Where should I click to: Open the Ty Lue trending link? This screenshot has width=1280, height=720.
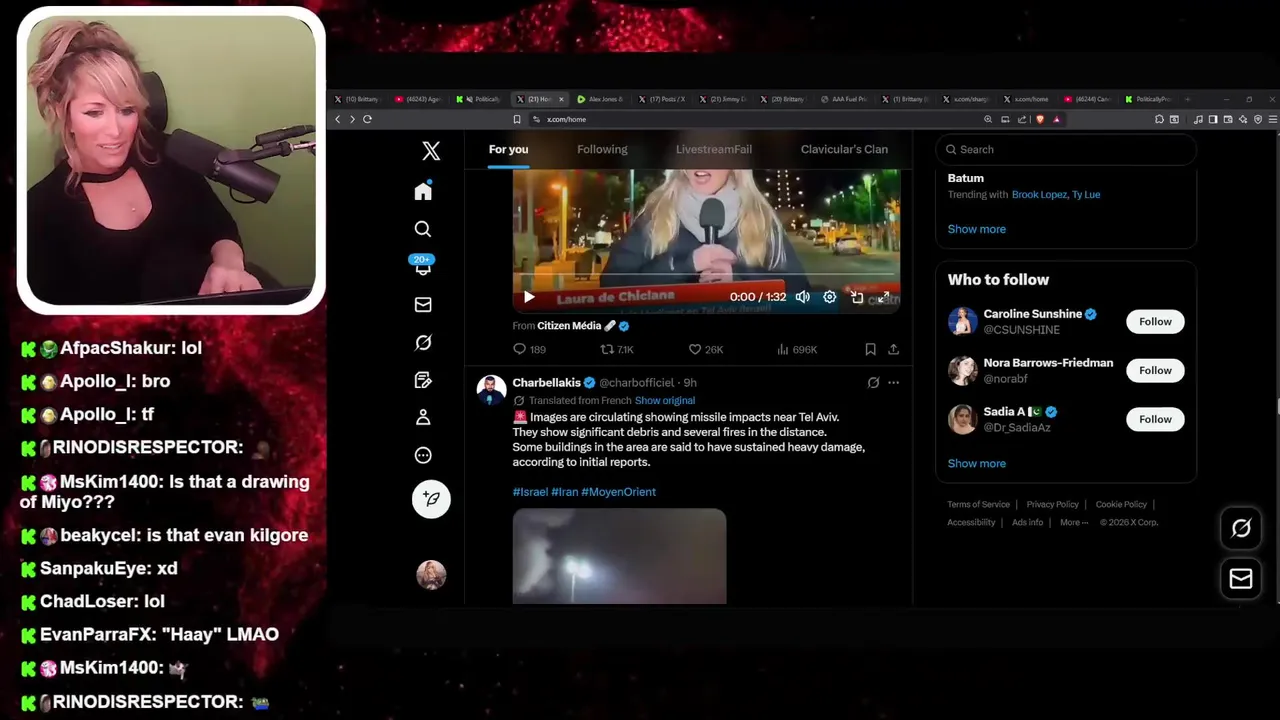point(1086,195)
